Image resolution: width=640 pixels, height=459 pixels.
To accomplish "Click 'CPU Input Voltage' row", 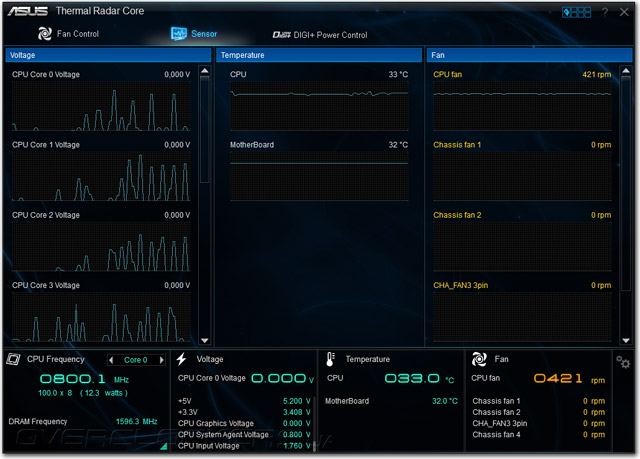I will point(244,446).
